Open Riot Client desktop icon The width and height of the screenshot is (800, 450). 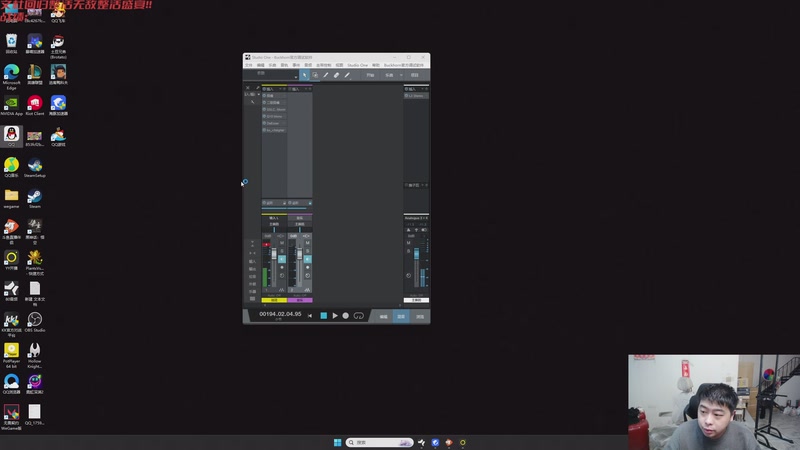[35, 106]
